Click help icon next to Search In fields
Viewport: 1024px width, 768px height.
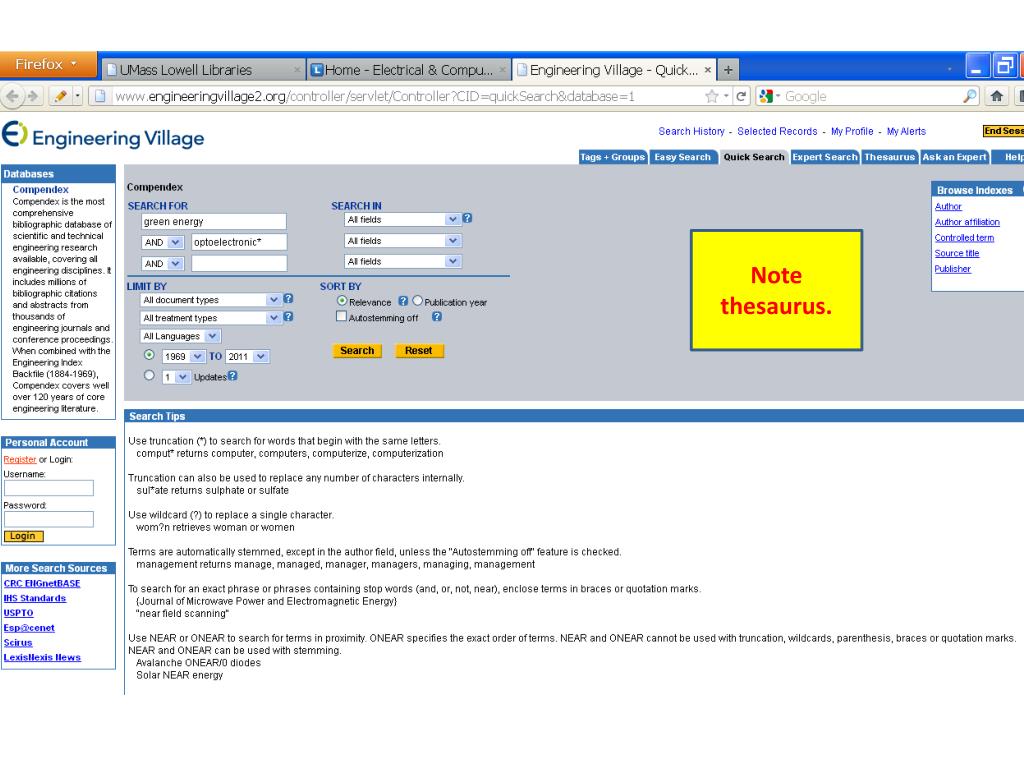pos(468,218)
